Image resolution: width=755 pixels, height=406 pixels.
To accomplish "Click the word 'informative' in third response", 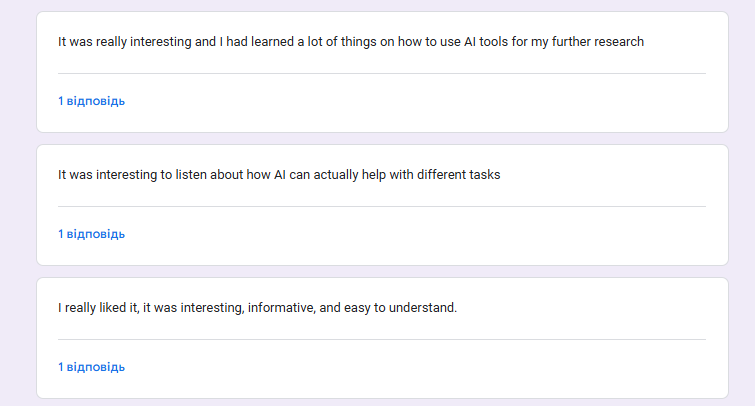I will point(281,308).
